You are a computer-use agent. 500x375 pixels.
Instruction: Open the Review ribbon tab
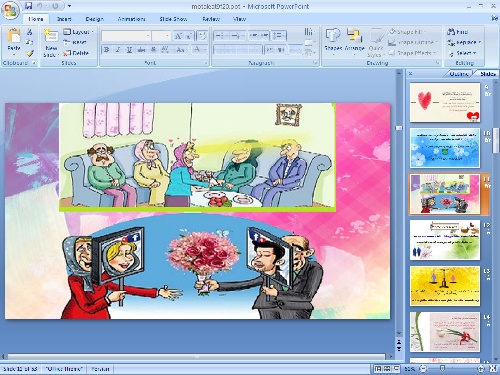[211, 19]
